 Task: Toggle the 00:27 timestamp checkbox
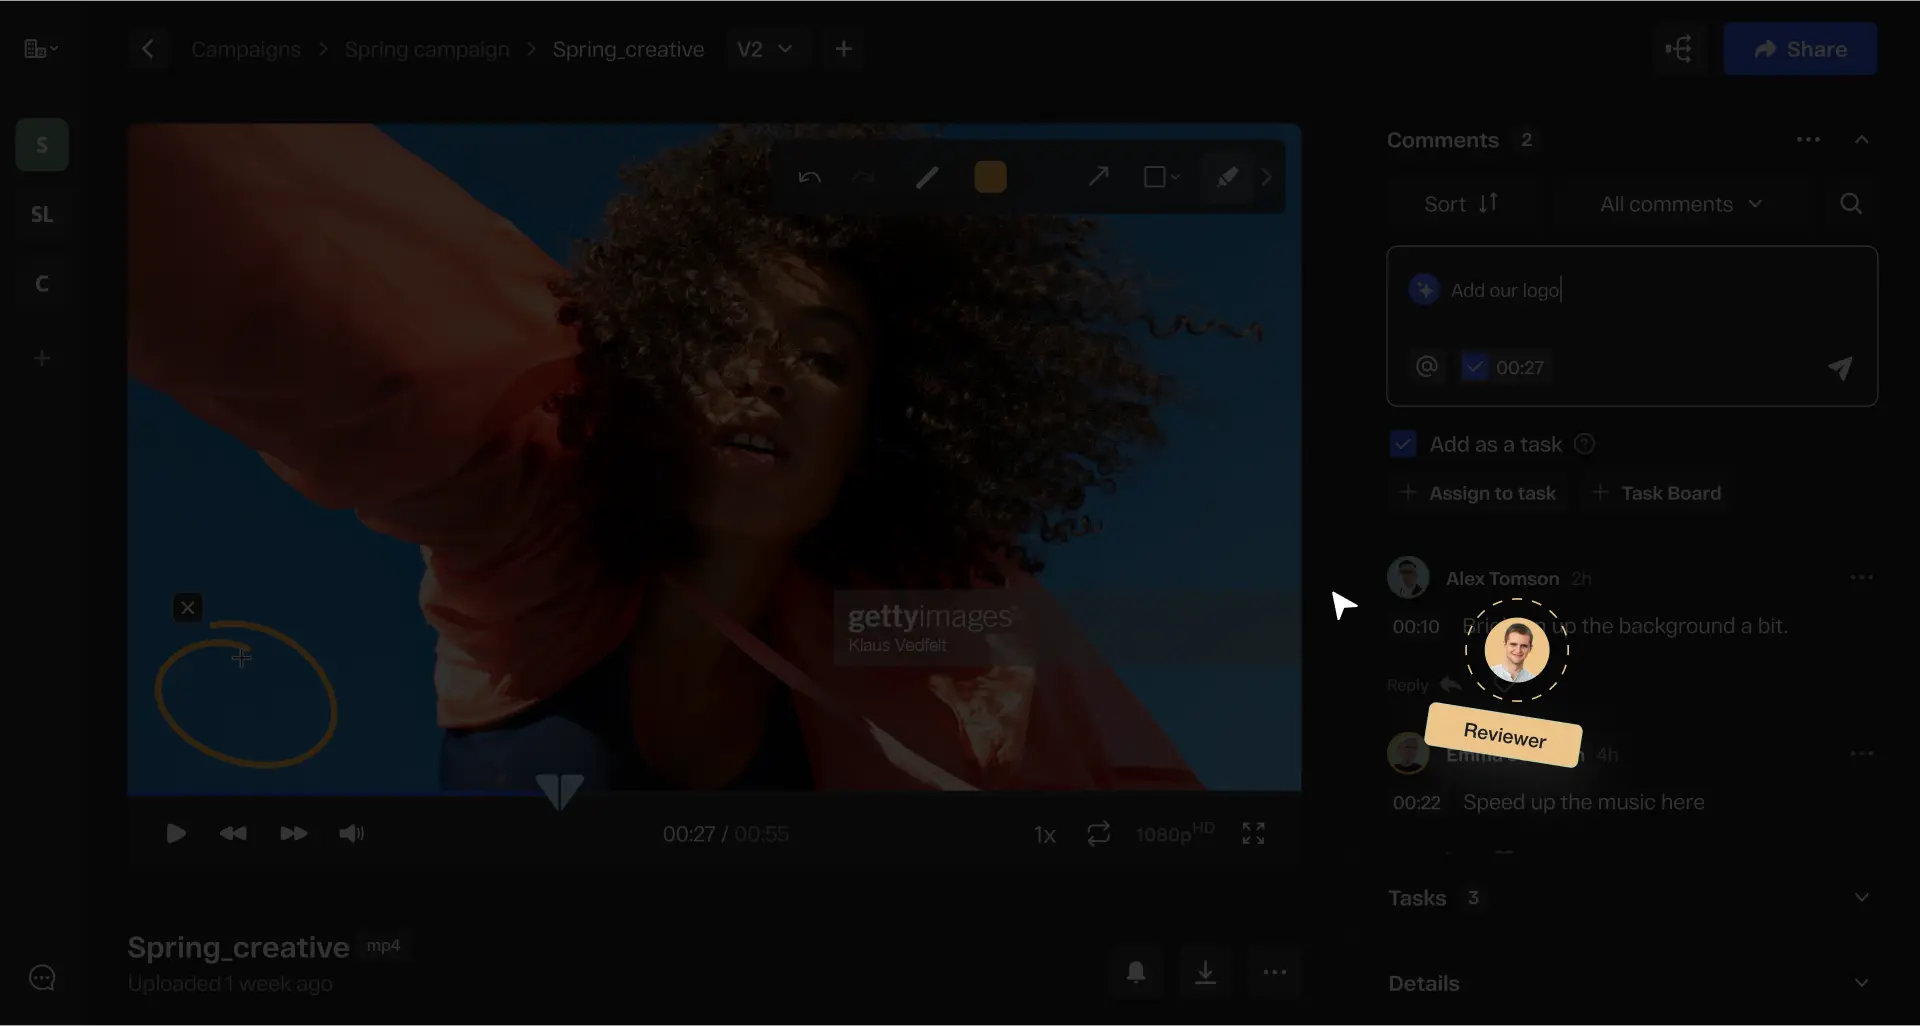point(1474,367)
